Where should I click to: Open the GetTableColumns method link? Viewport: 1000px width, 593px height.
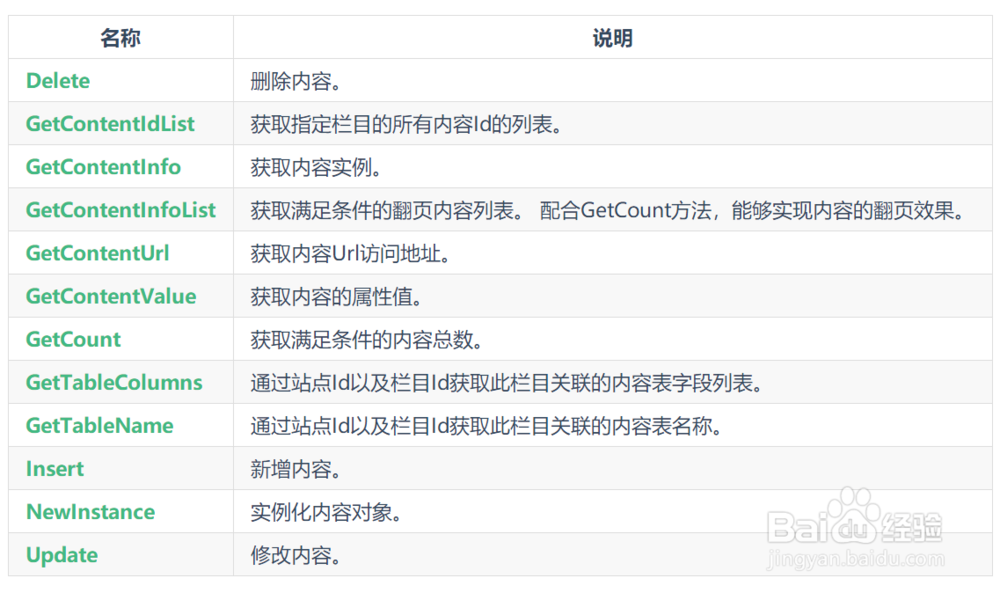(x=114, y=383)
